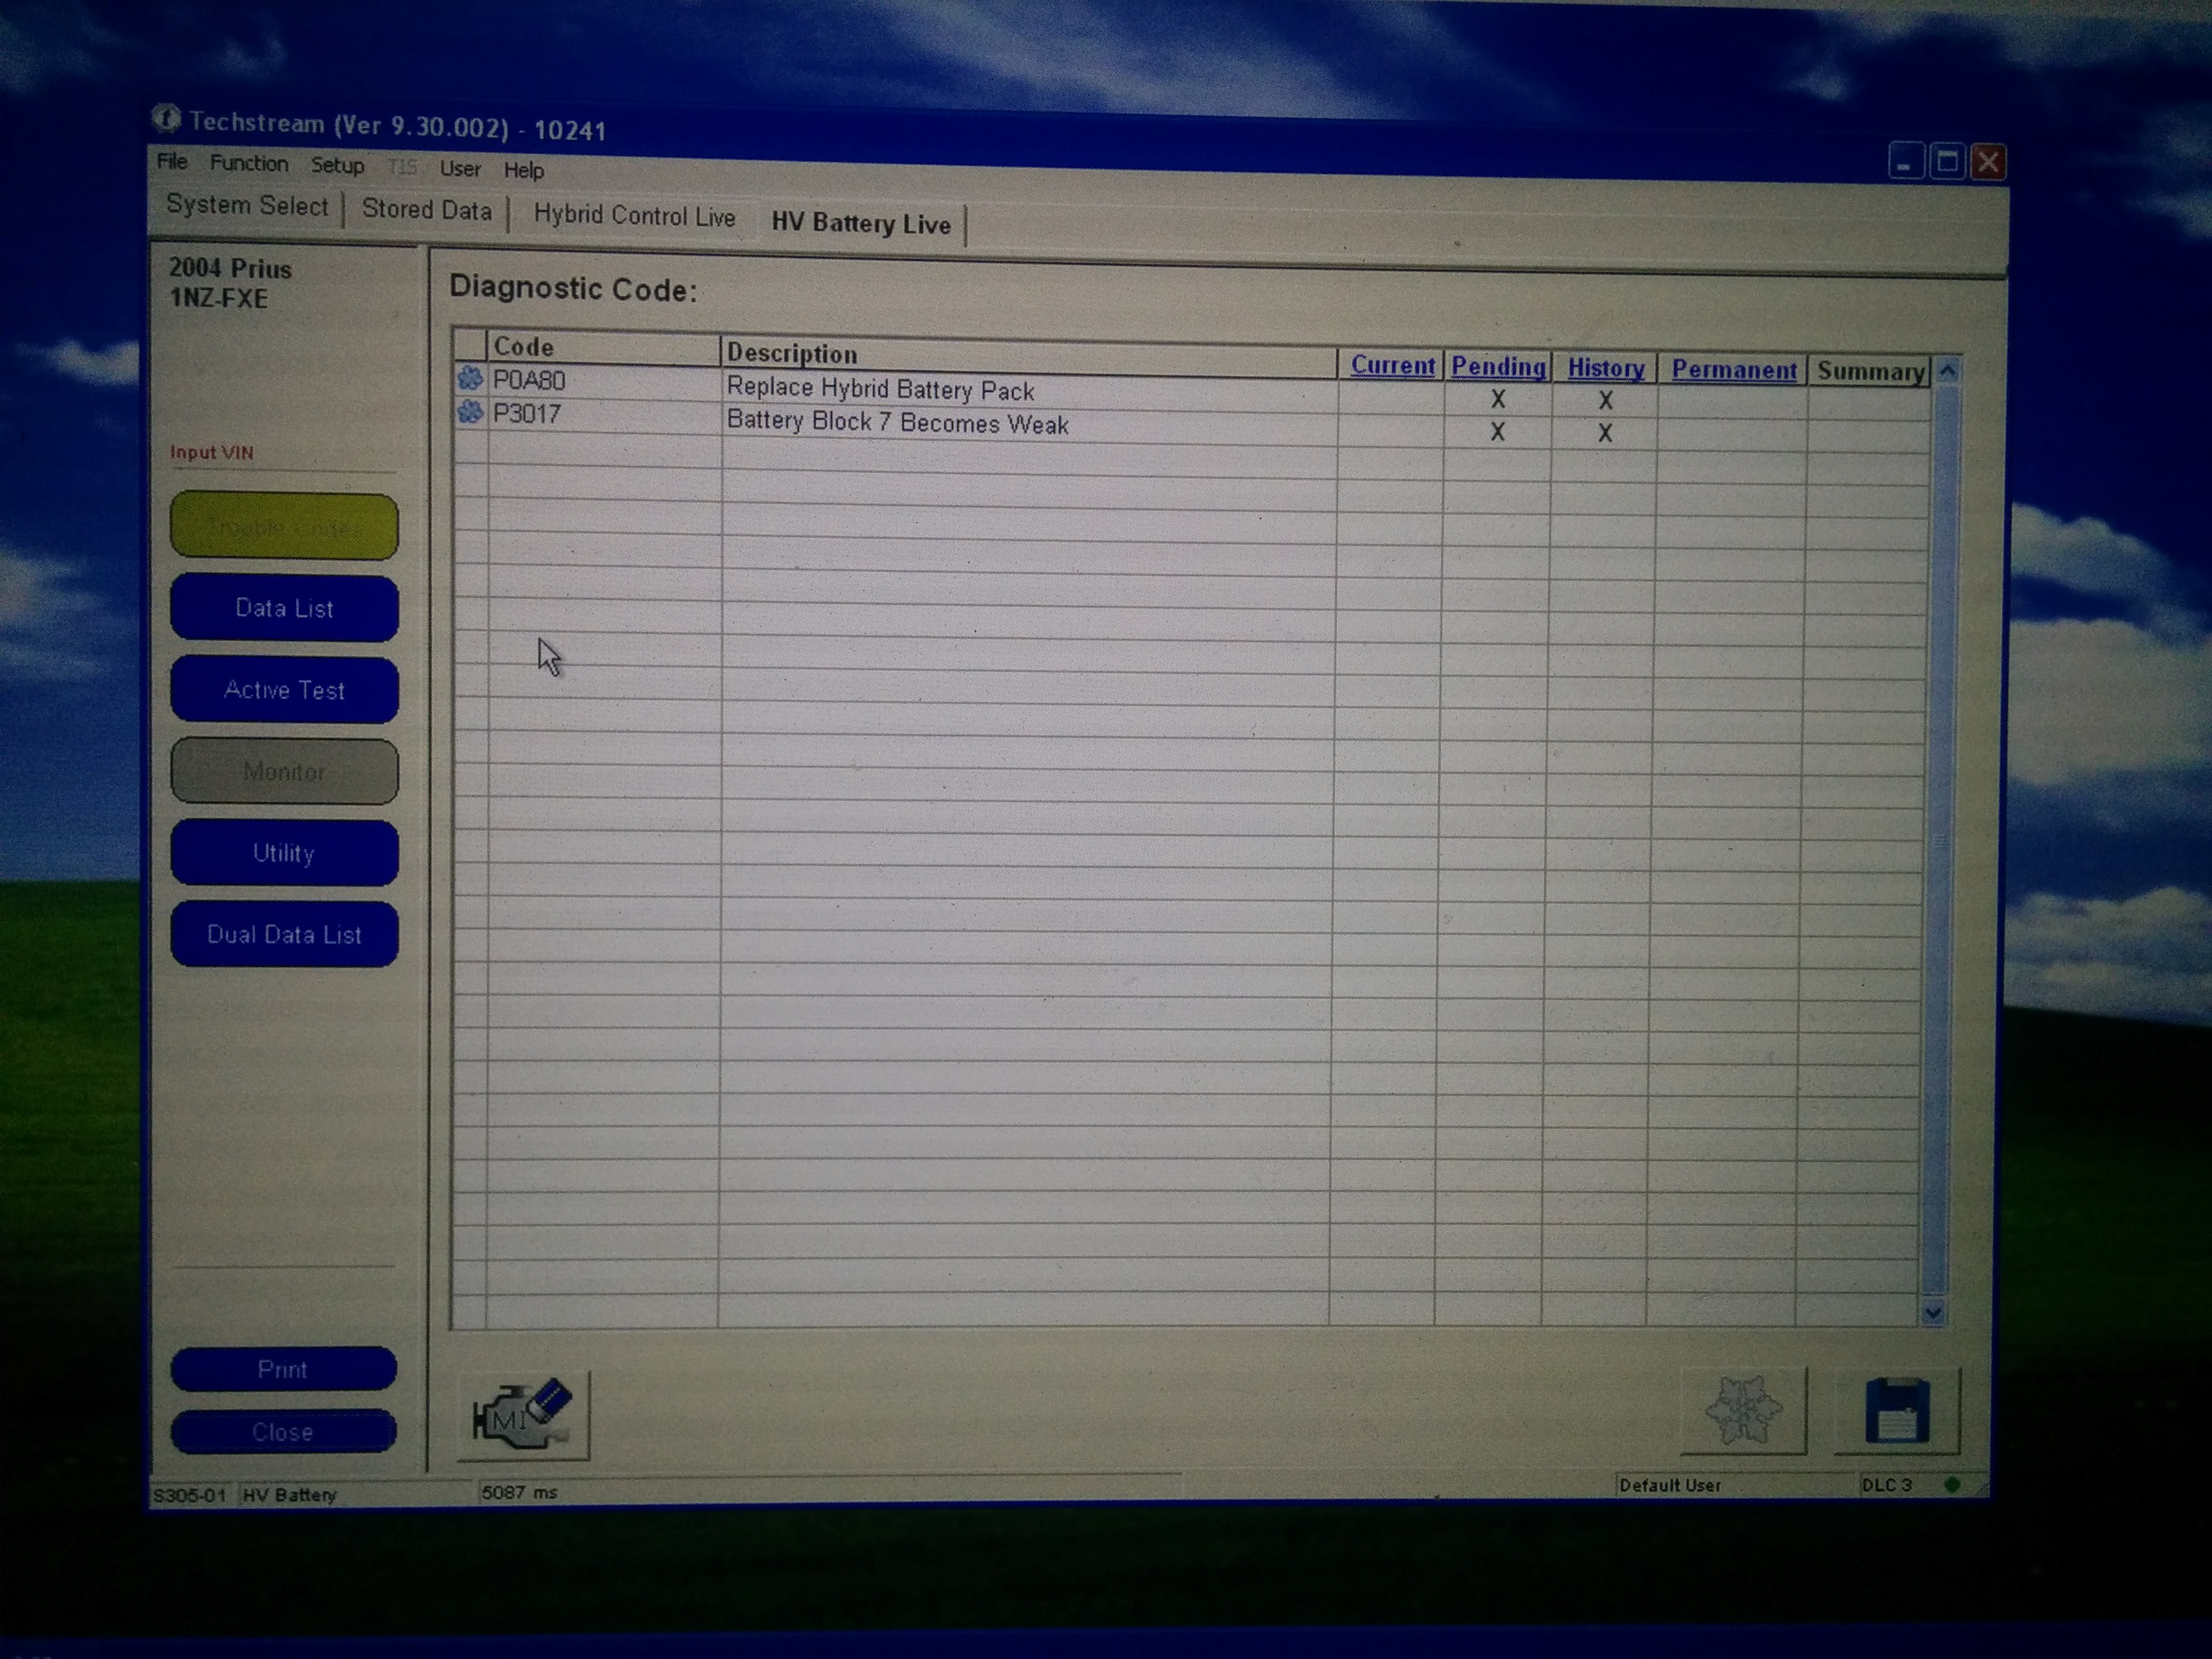Click the freeze frame icon beside P0A80
Viewport: 2212px width, 1659px height.
(x=470, y=379)
